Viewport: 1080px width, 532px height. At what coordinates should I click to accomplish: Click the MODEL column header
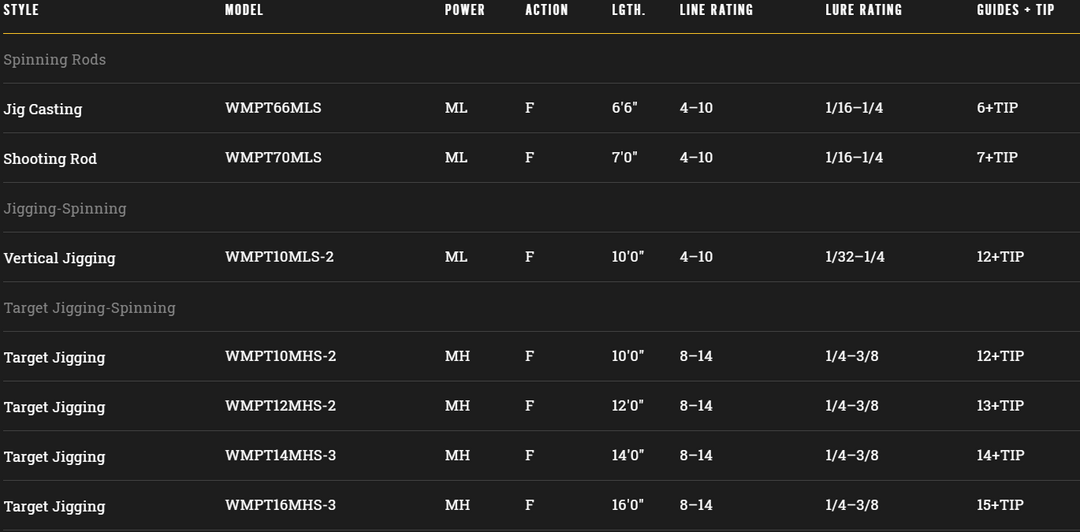point(244,10)
